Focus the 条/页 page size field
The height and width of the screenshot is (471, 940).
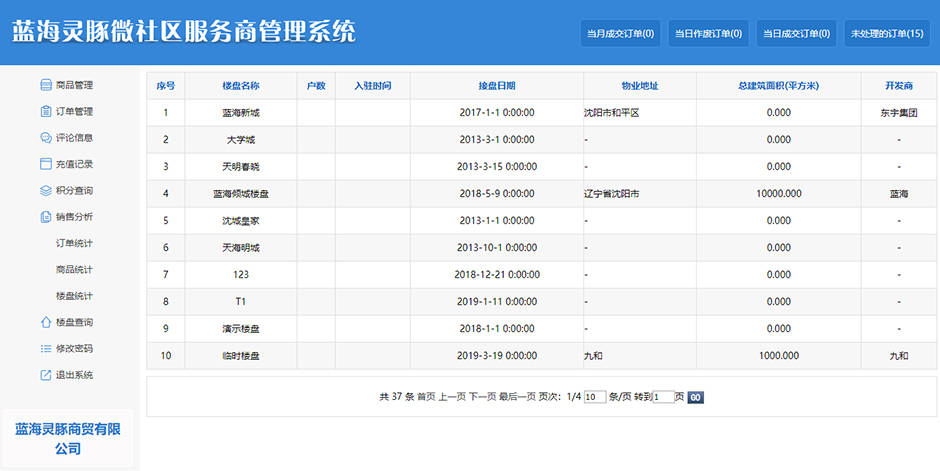[x=595, y=397]
